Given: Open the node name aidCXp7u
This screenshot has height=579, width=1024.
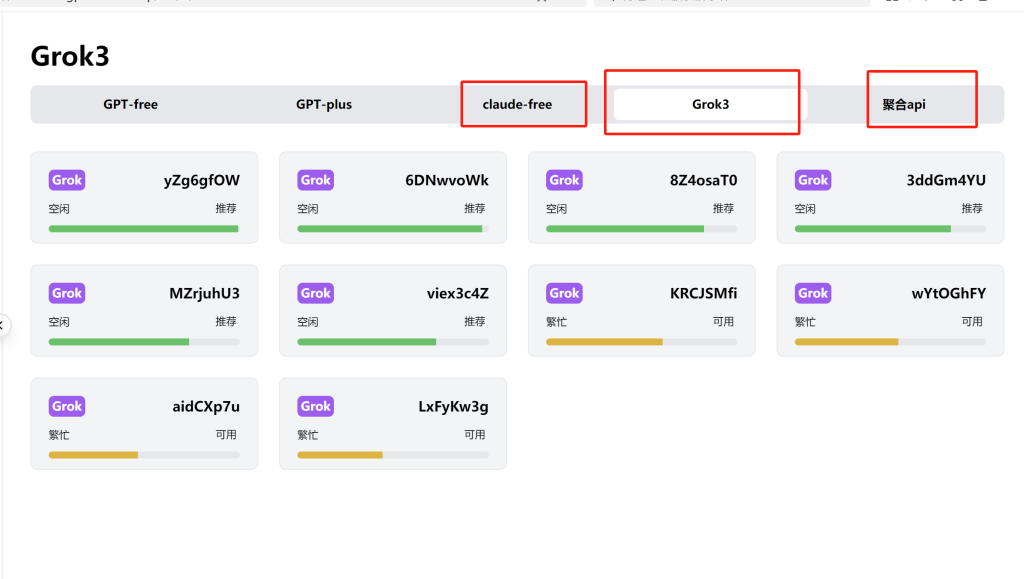Looking at the screenshot, I should point(206,407).
